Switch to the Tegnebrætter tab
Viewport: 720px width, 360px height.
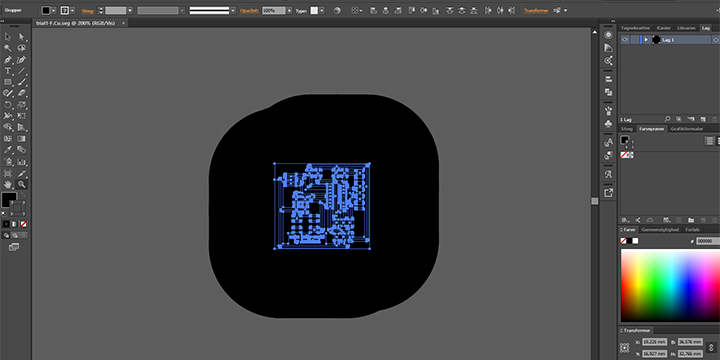click(636, 28)
